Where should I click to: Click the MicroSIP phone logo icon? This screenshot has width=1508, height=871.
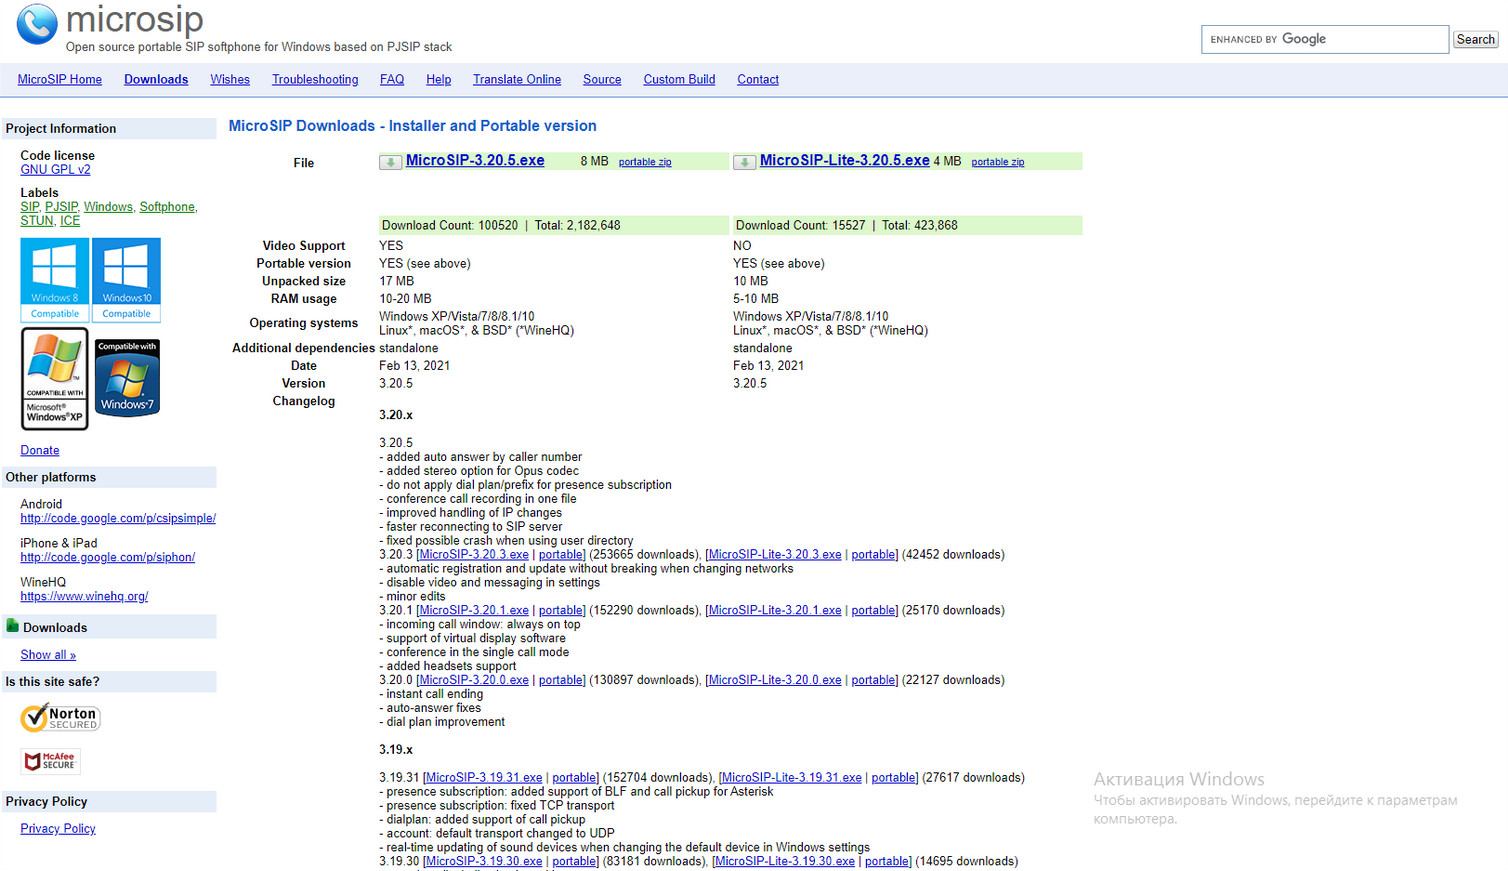click(x=37, y=24)
